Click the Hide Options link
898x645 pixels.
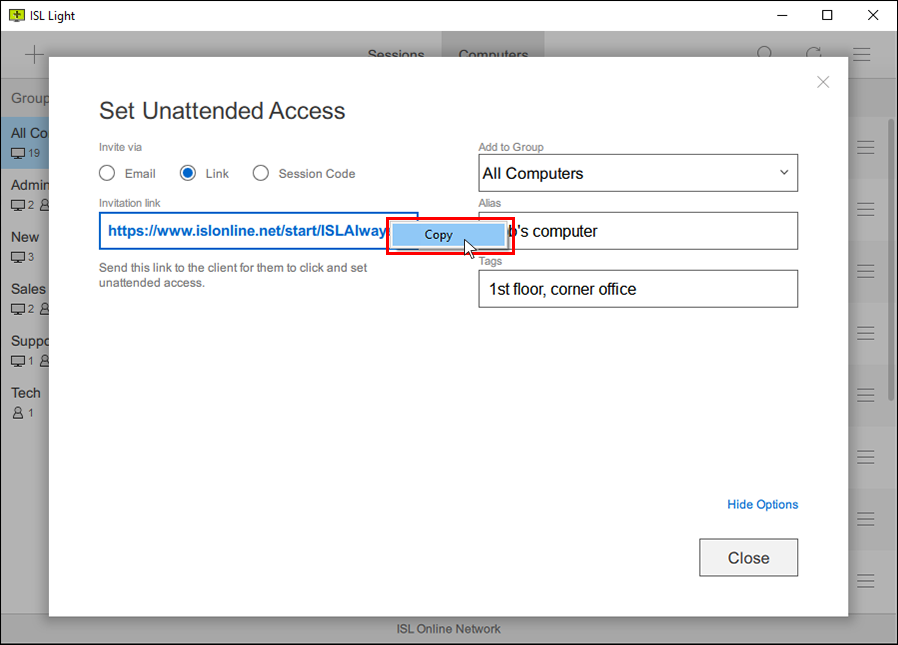(x=763, y=504)
